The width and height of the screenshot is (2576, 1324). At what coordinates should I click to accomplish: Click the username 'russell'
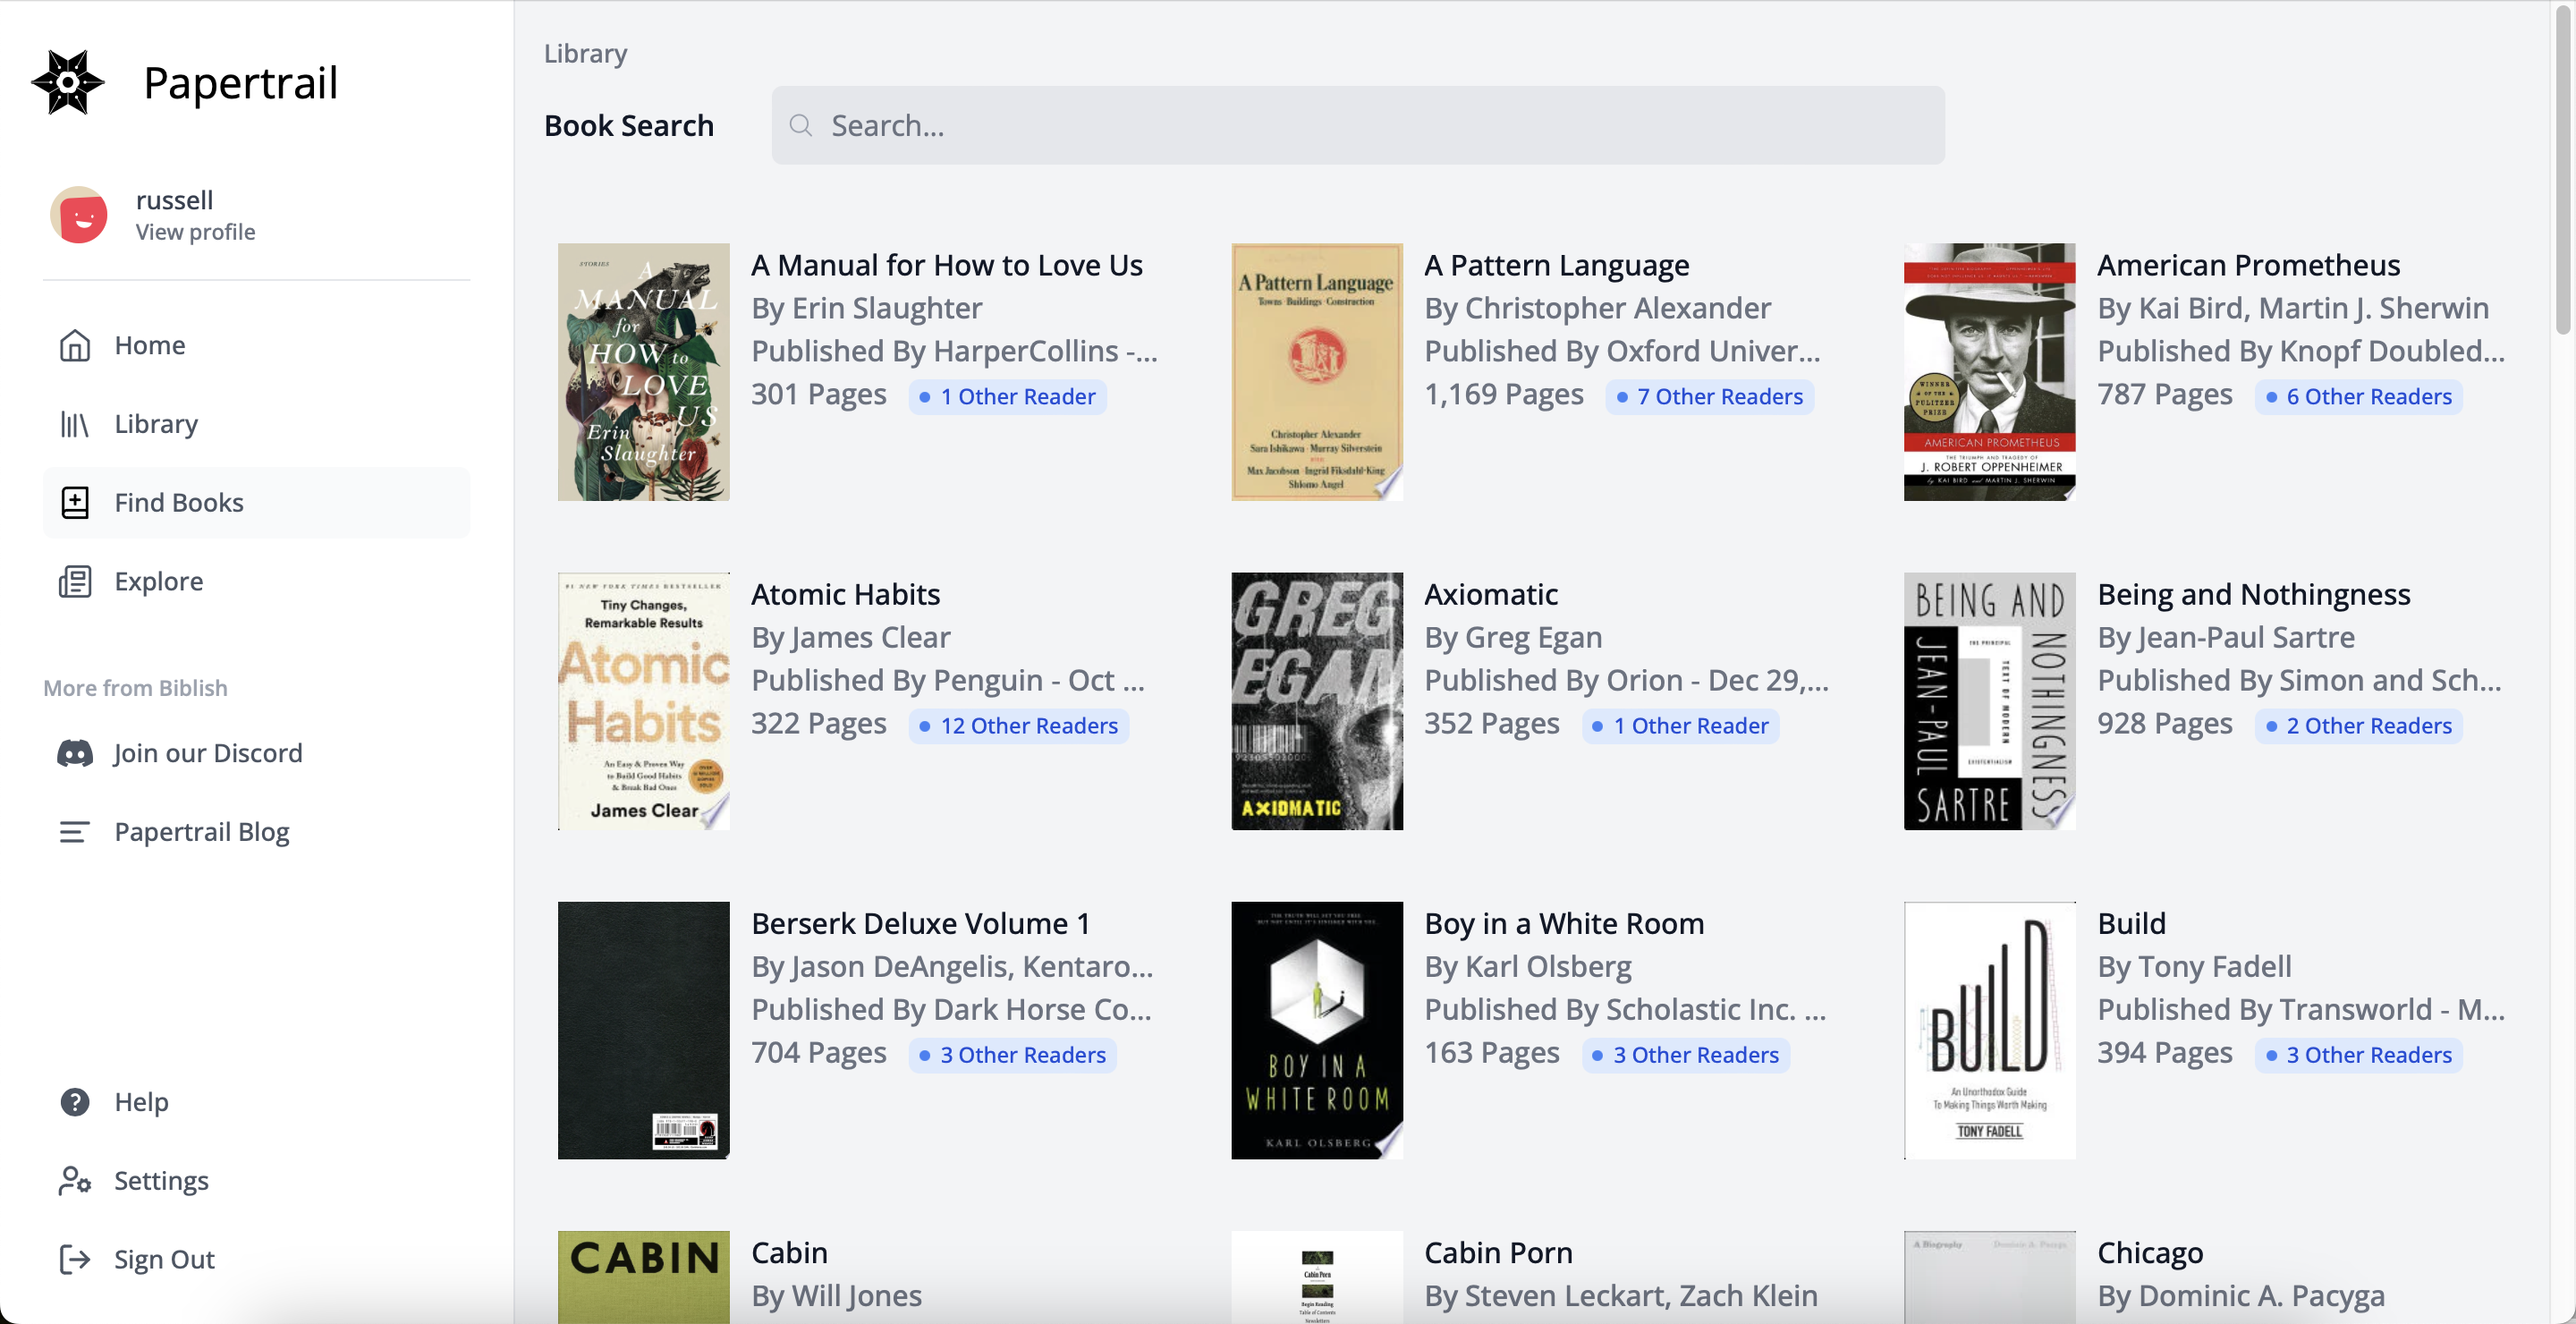pyautogui.click(x=174, y=200)
